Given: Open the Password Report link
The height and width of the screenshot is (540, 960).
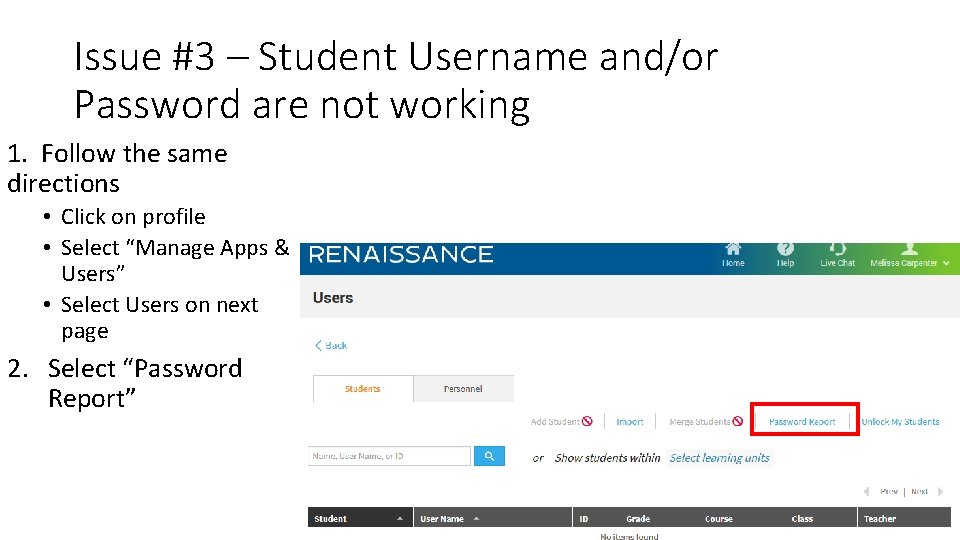Looking at the screenshot, I should coord(802,422).
